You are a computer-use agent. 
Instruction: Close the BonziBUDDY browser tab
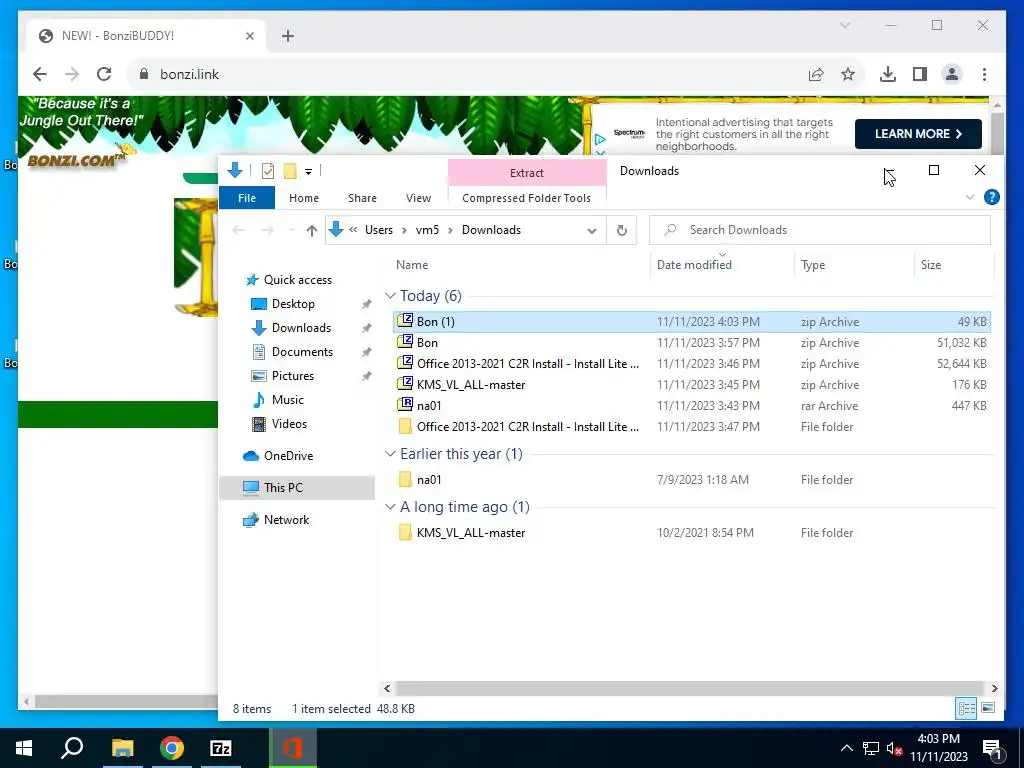(x=249, y=36)
